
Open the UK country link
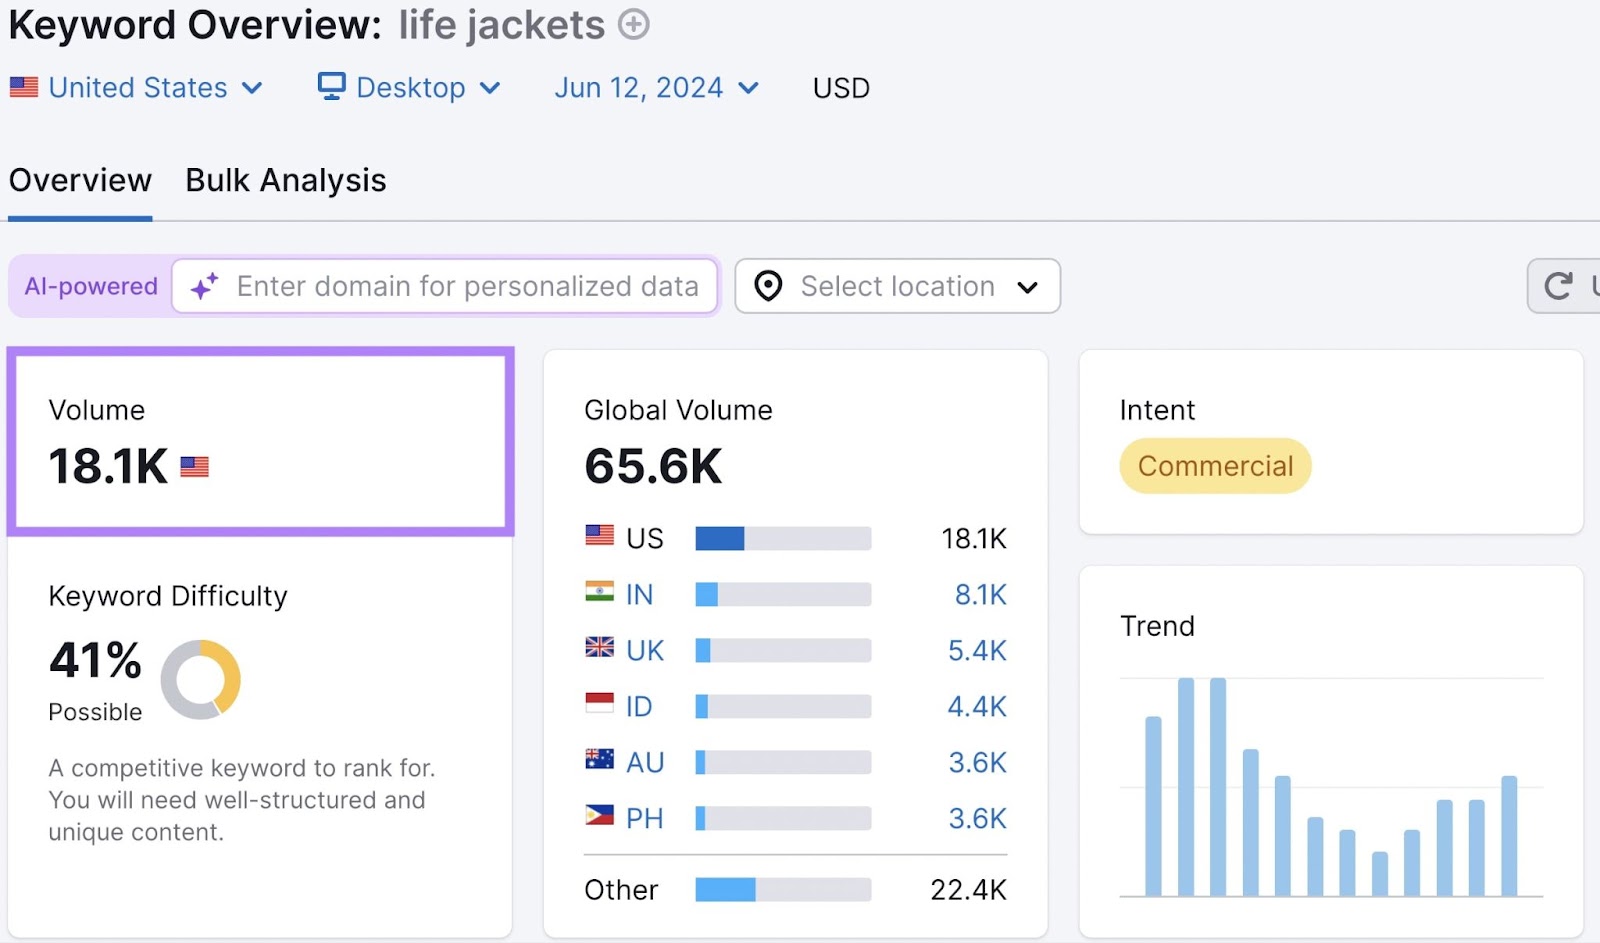pyautogui.click(x=645, y=651)
